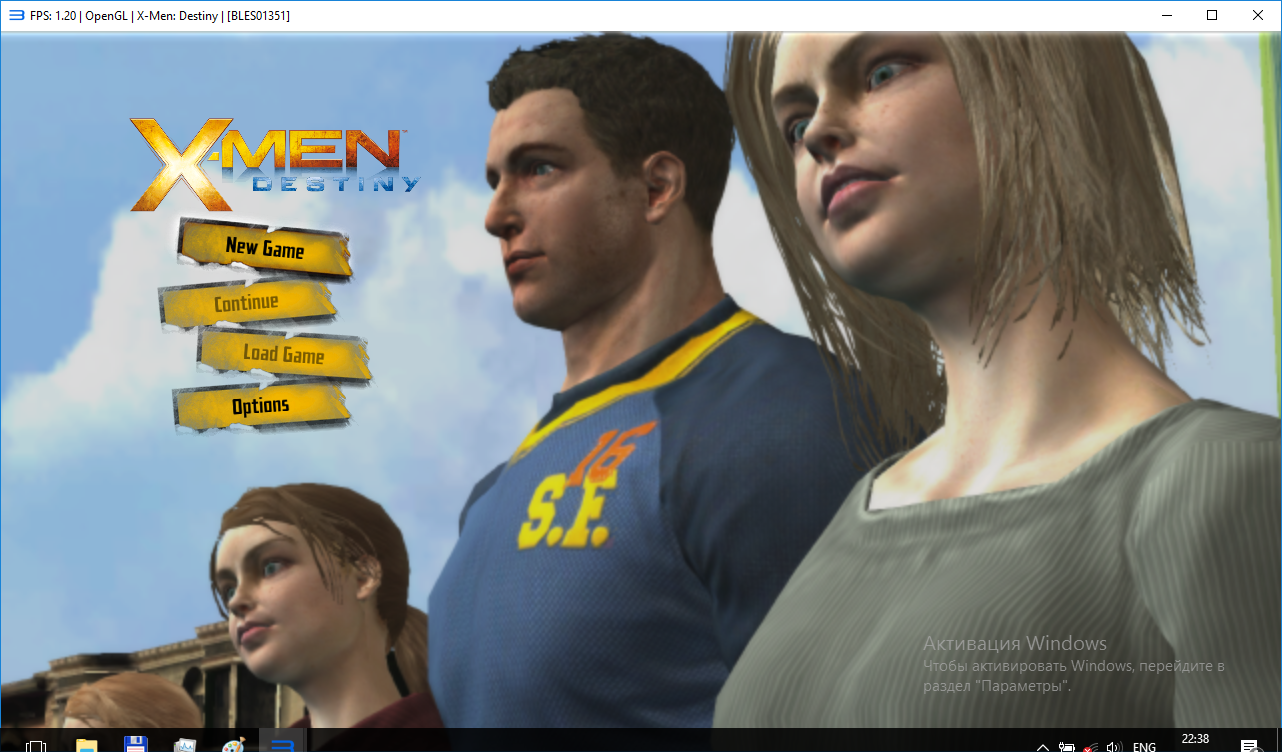1282x752 pixels.
Task: Show hidden tray icons with the chevron
Action: click(x=1043, y=747)
